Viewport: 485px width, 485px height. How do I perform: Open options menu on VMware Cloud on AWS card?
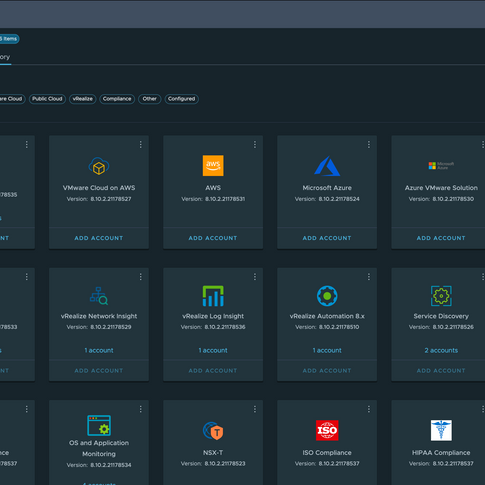141,144
